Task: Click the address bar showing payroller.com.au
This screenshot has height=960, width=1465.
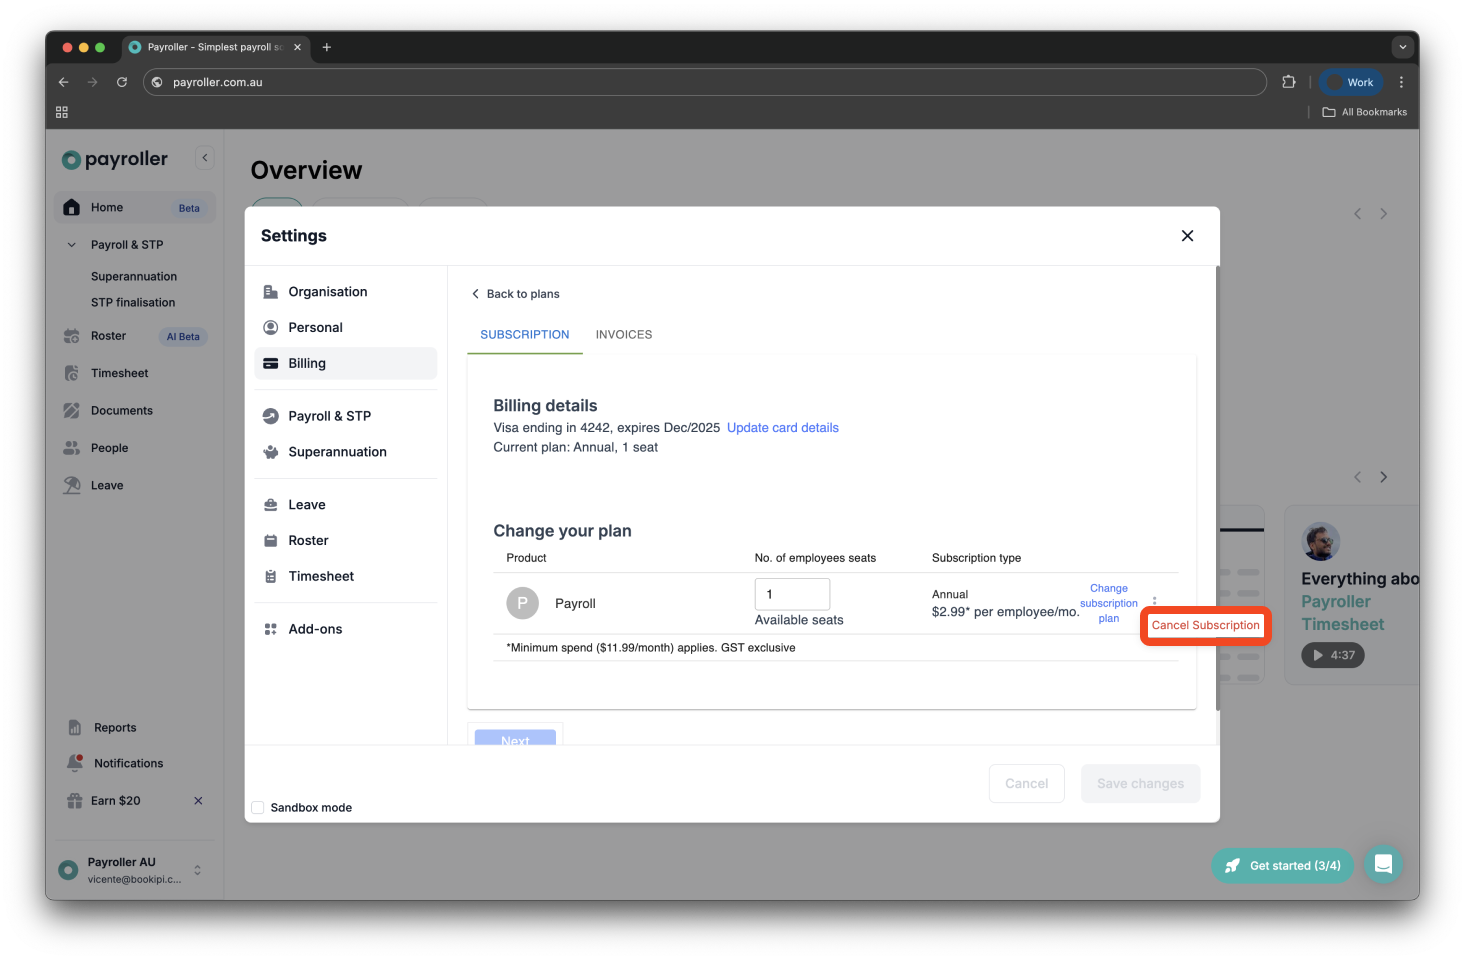Action: coord(705,82)
